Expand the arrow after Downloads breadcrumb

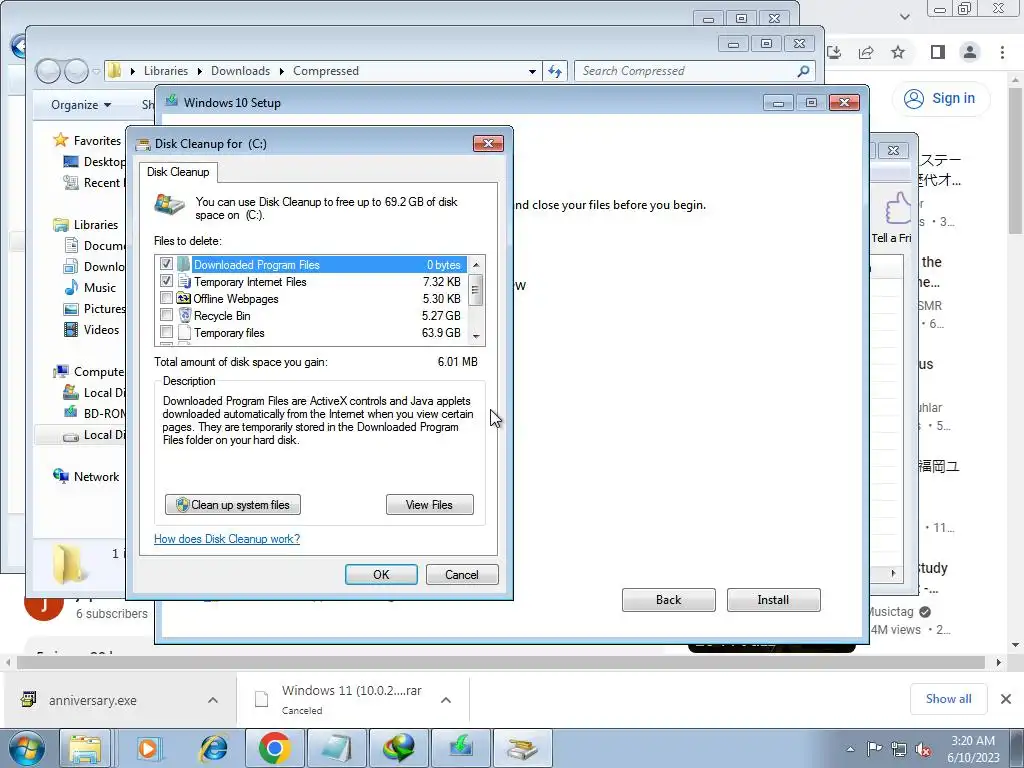tap(281, 71)
